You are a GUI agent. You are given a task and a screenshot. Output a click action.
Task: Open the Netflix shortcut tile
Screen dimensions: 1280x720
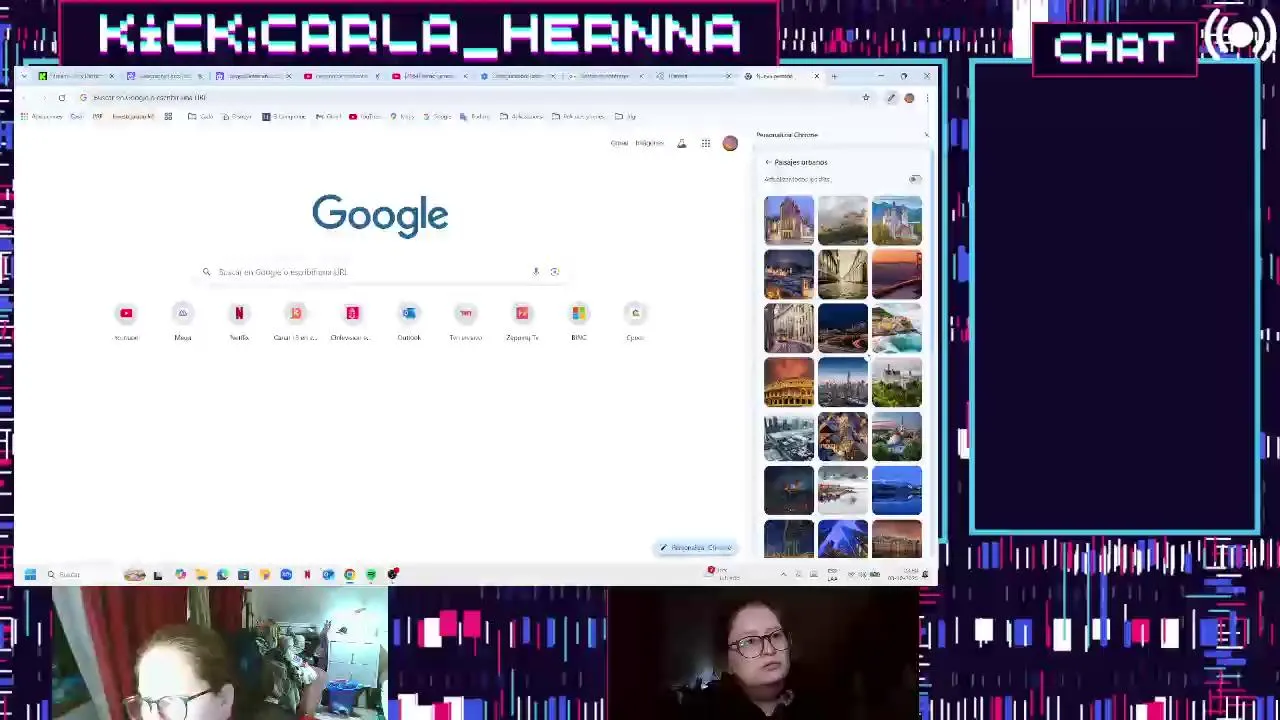pos(239,322)
